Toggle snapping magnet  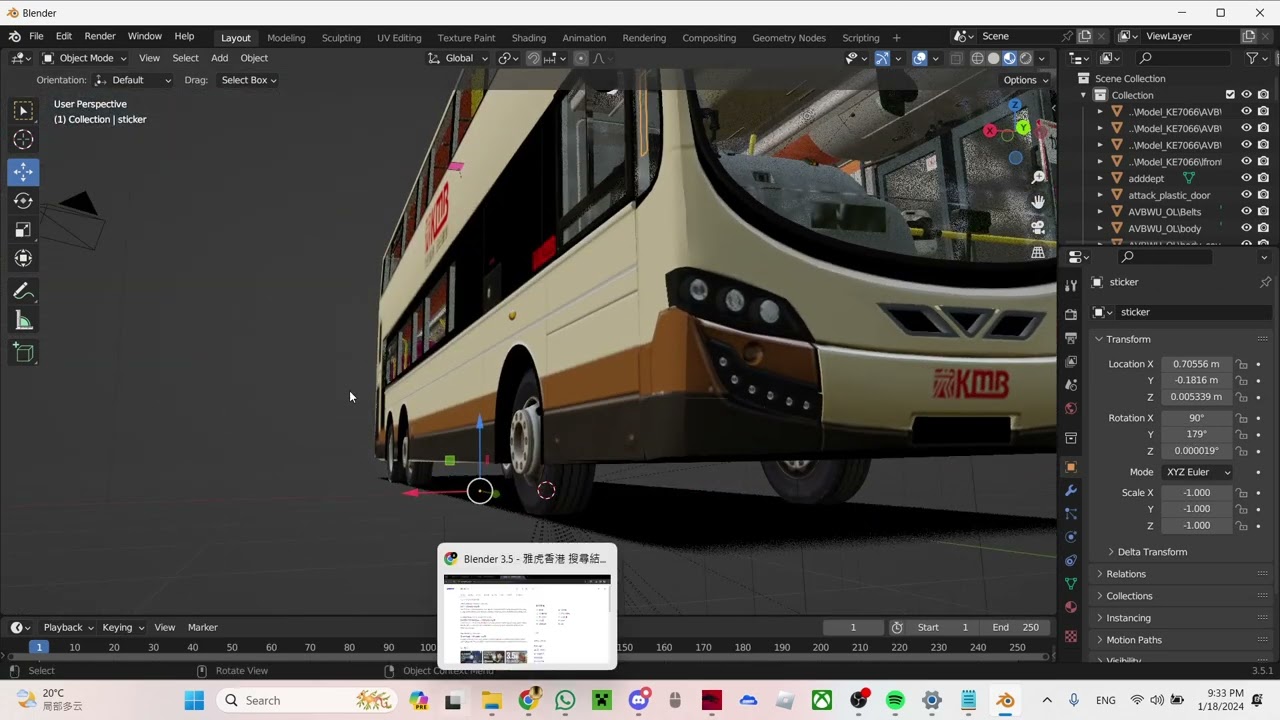click(x=534, y=58)
